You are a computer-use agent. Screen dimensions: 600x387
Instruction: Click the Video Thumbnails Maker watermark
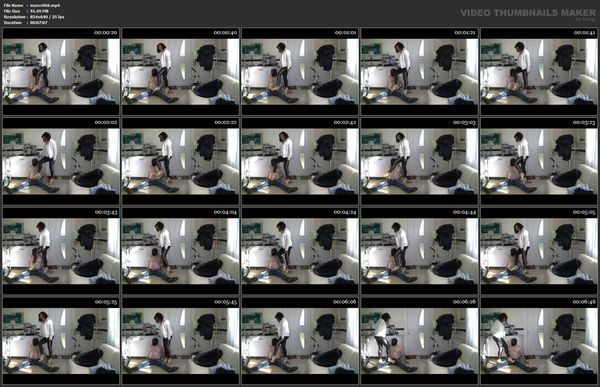(x=528, y=14)
